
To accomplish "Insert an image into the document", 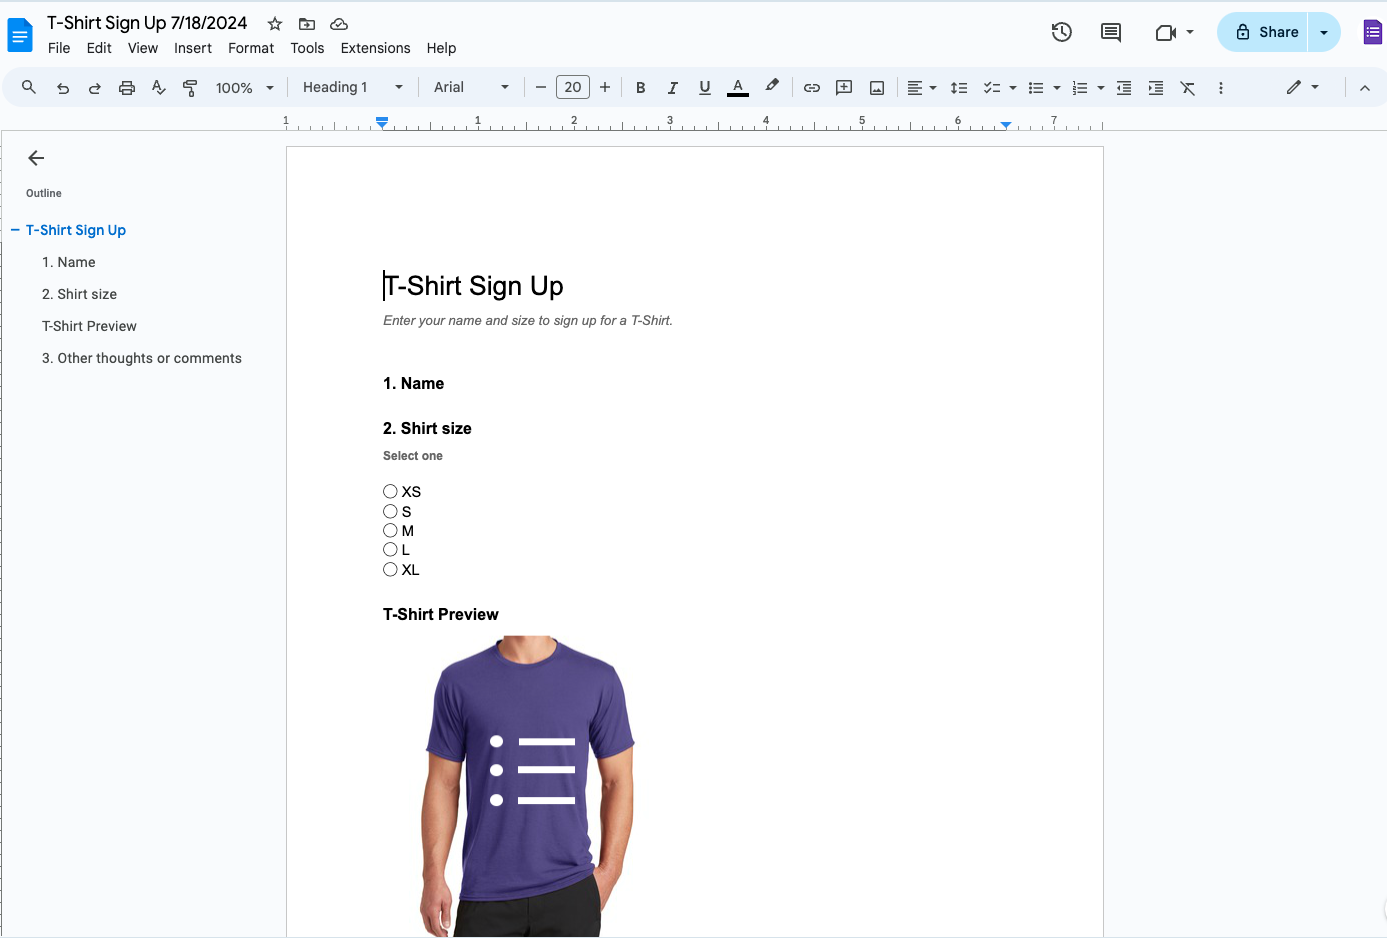I will (x=876, y=87).
